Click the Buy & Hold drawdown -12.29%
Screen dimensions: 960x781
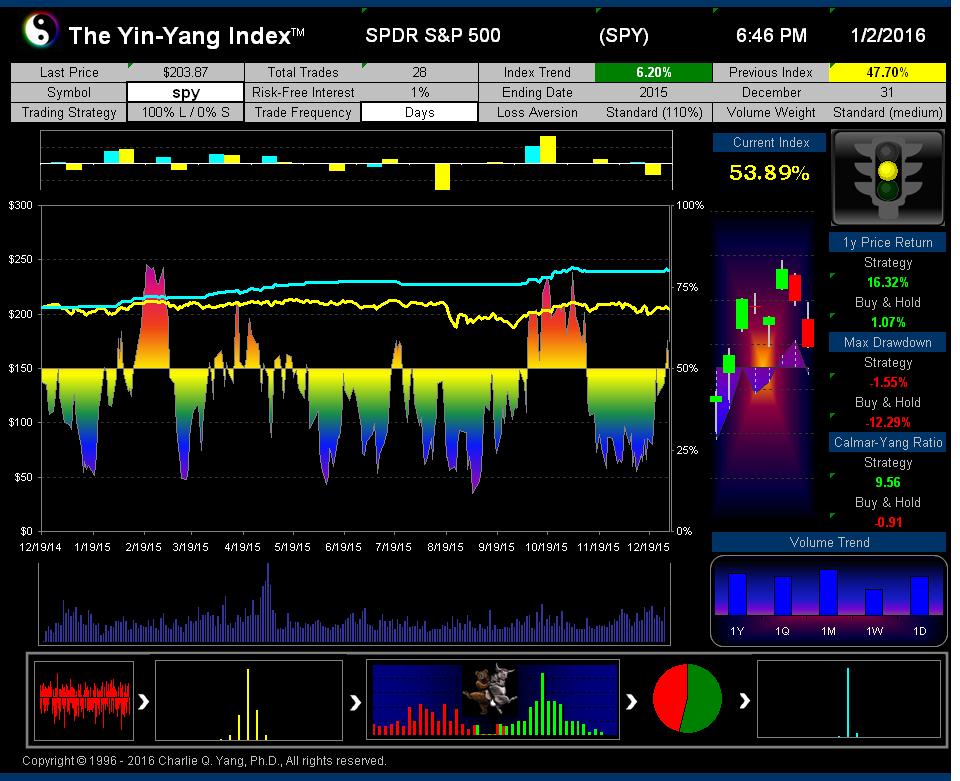(888, 422)
